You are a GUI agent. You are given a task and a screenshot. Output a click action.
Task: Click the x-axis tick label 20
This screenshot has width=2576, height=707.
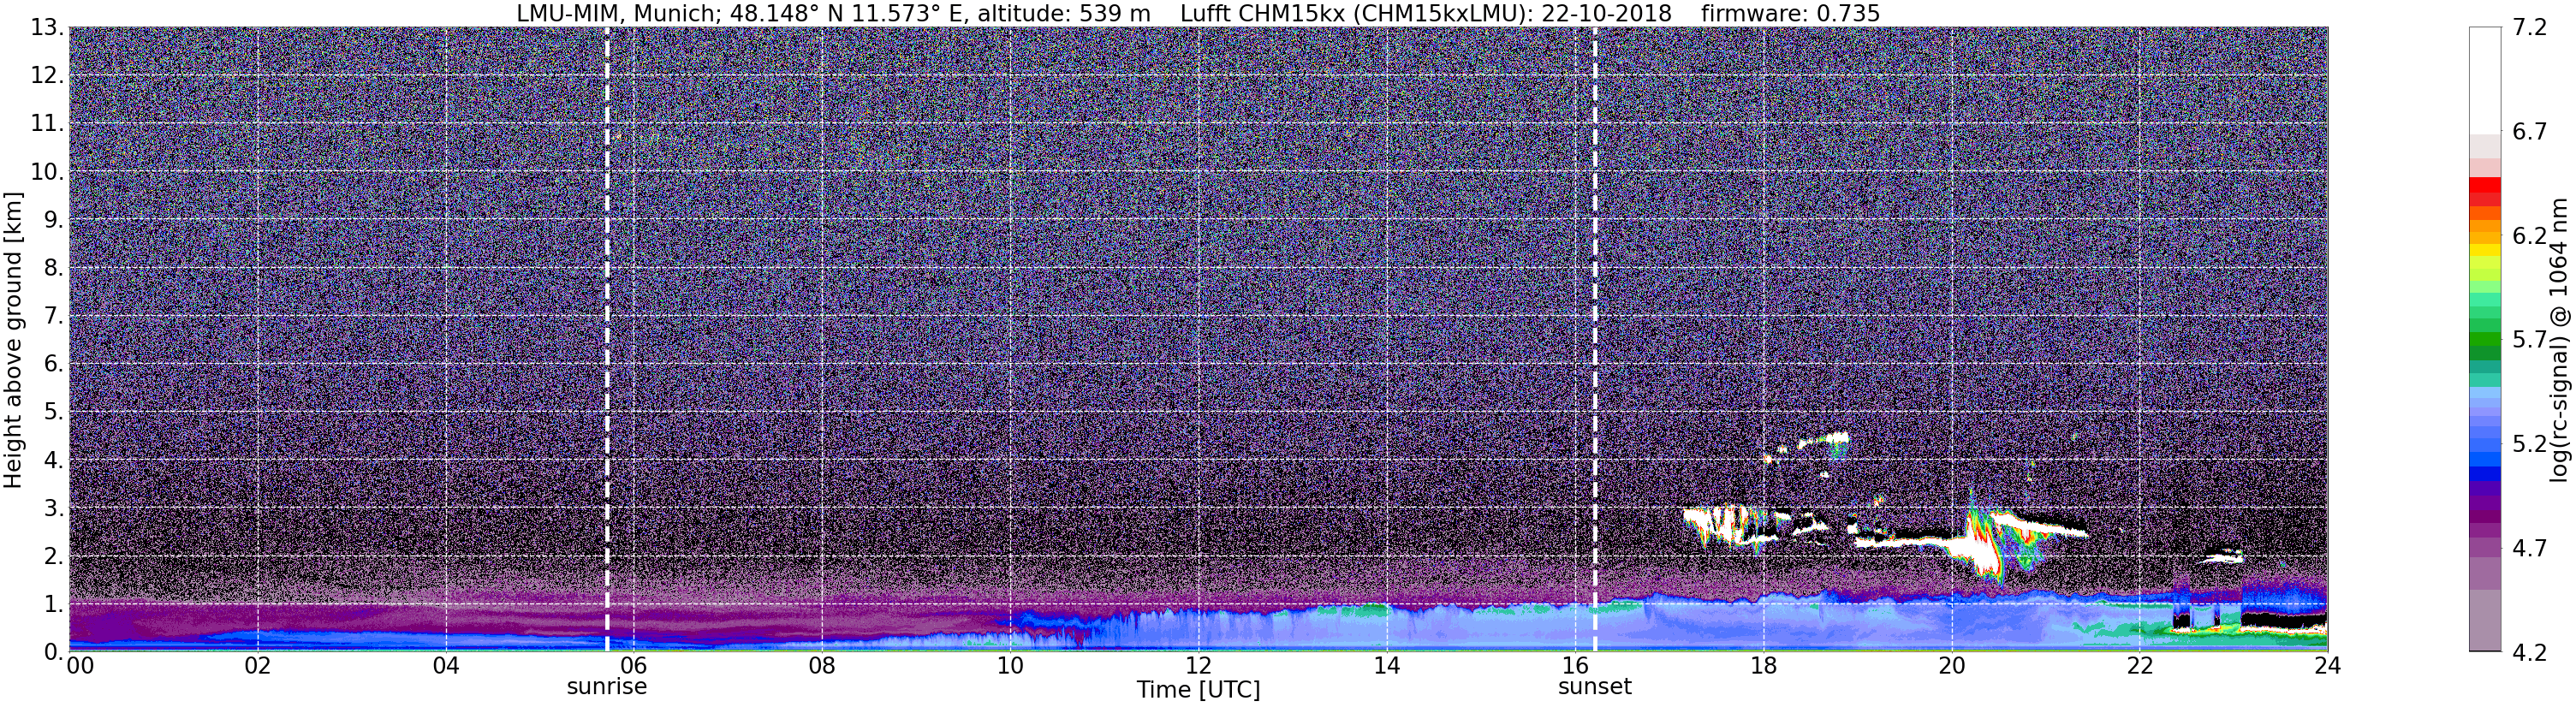pyautogui.click(x=1951, y=666)
